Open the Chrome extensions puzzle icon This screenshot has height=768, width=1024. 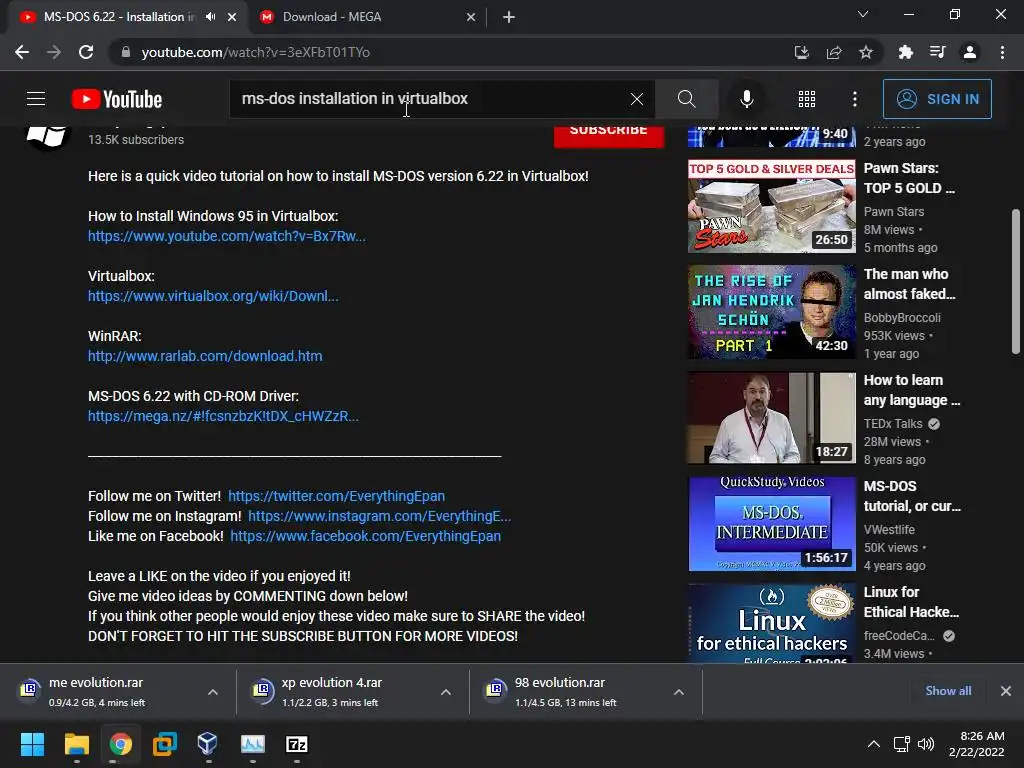905,52
